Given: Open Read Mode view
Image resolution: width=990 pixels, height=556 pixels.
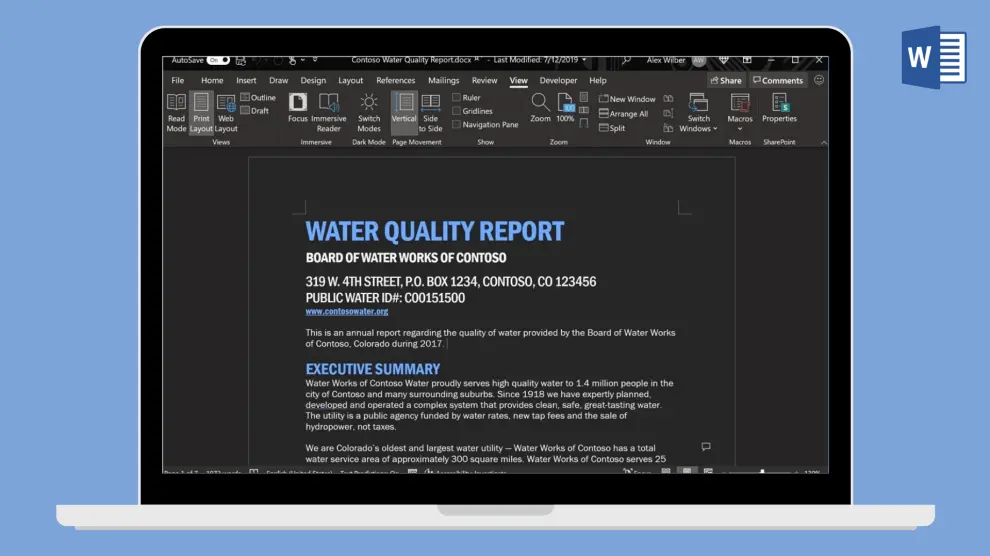Looking at the screenshot, I should (x=176, y=112).
